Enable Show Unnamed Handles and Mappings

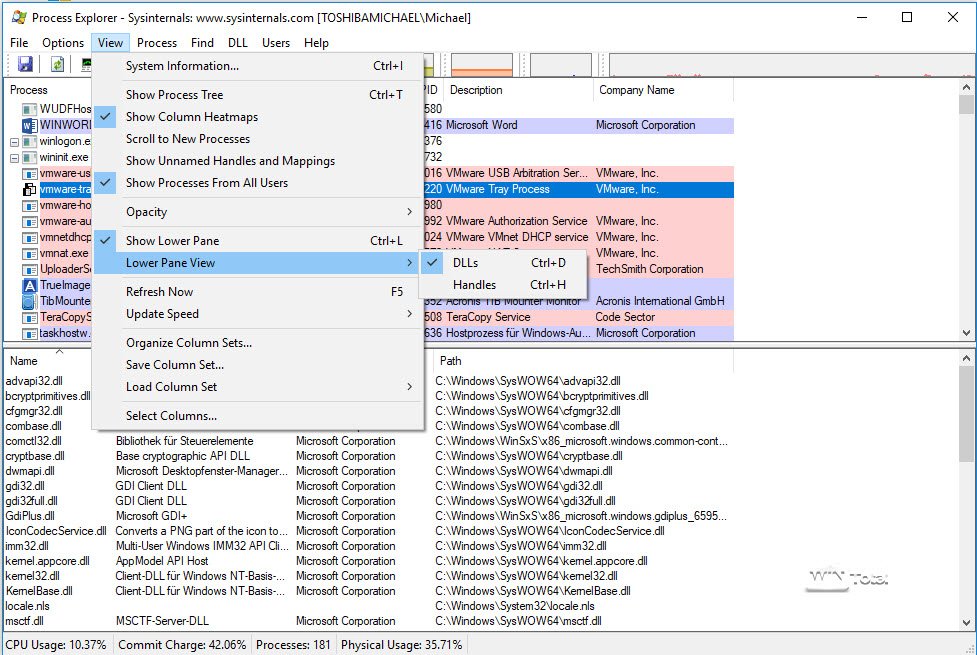pos(258,161)
